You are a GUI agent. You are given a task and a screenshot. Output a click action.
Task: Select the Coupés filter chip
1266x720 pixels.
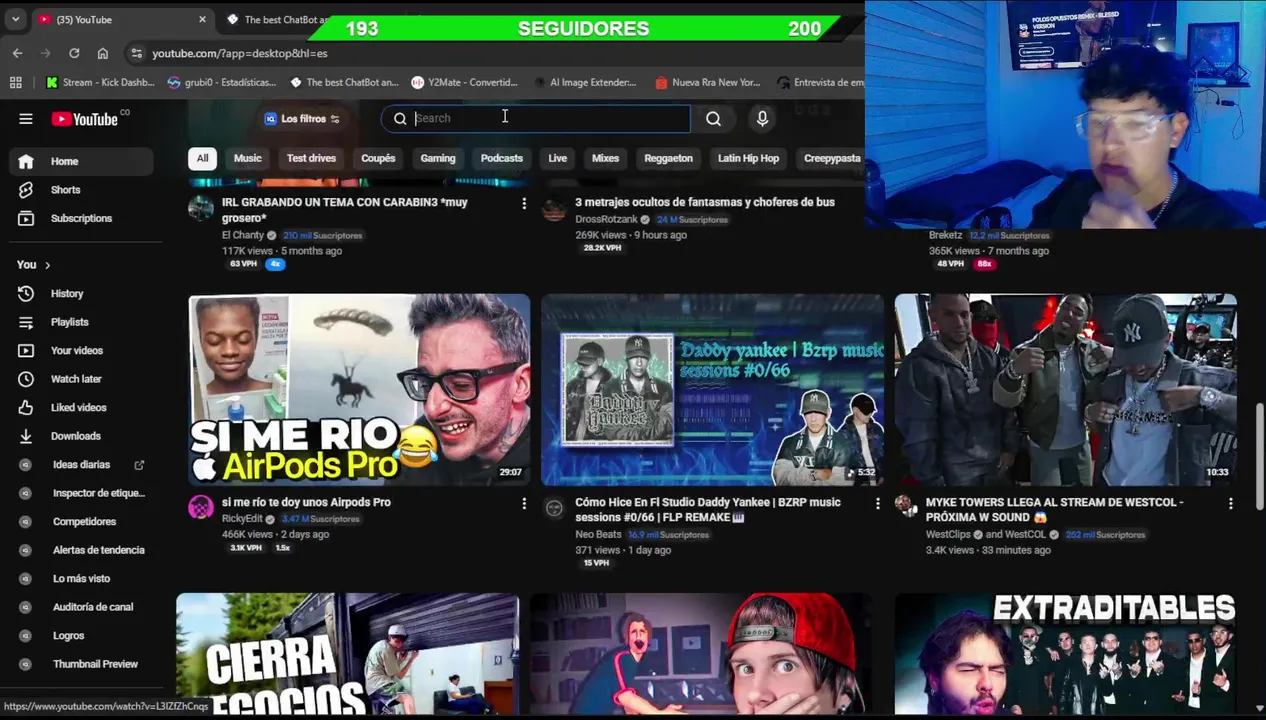(x=378, y=158)
